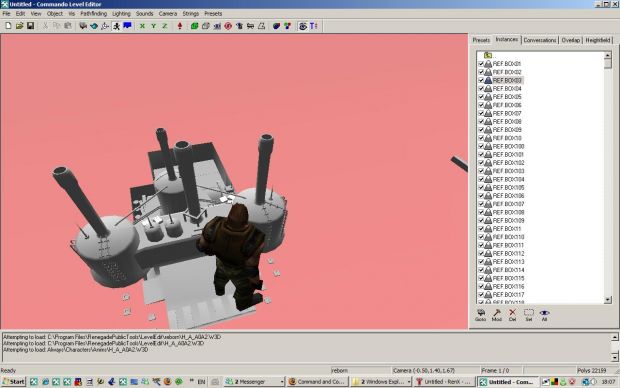Click the output log scrollbar up arrow
Image resolution: width=620 pixels, height=388 pixels.
(615, 337)
